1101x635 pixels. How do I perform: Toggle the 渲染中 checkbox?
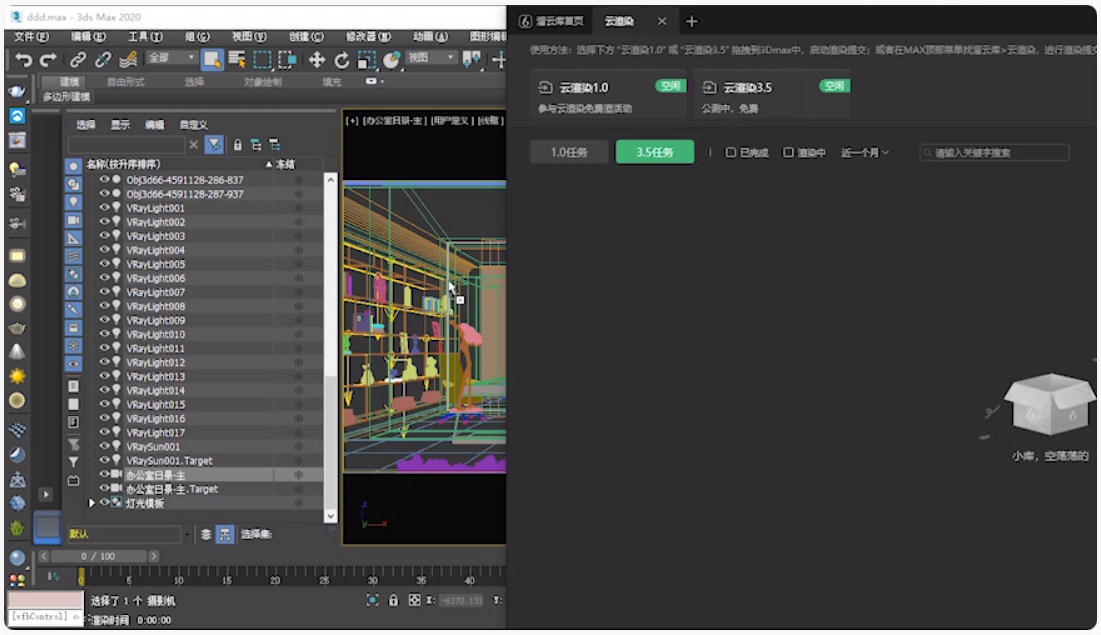point(789,152)
